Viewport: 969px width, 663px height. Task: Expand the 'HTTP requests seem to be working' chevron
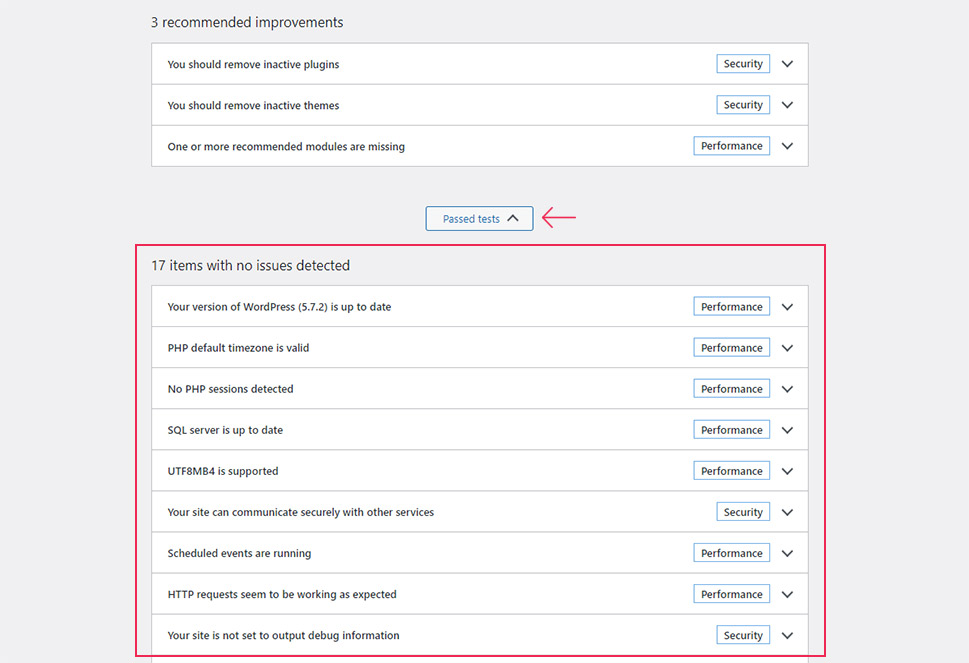(x=787, y=594)
